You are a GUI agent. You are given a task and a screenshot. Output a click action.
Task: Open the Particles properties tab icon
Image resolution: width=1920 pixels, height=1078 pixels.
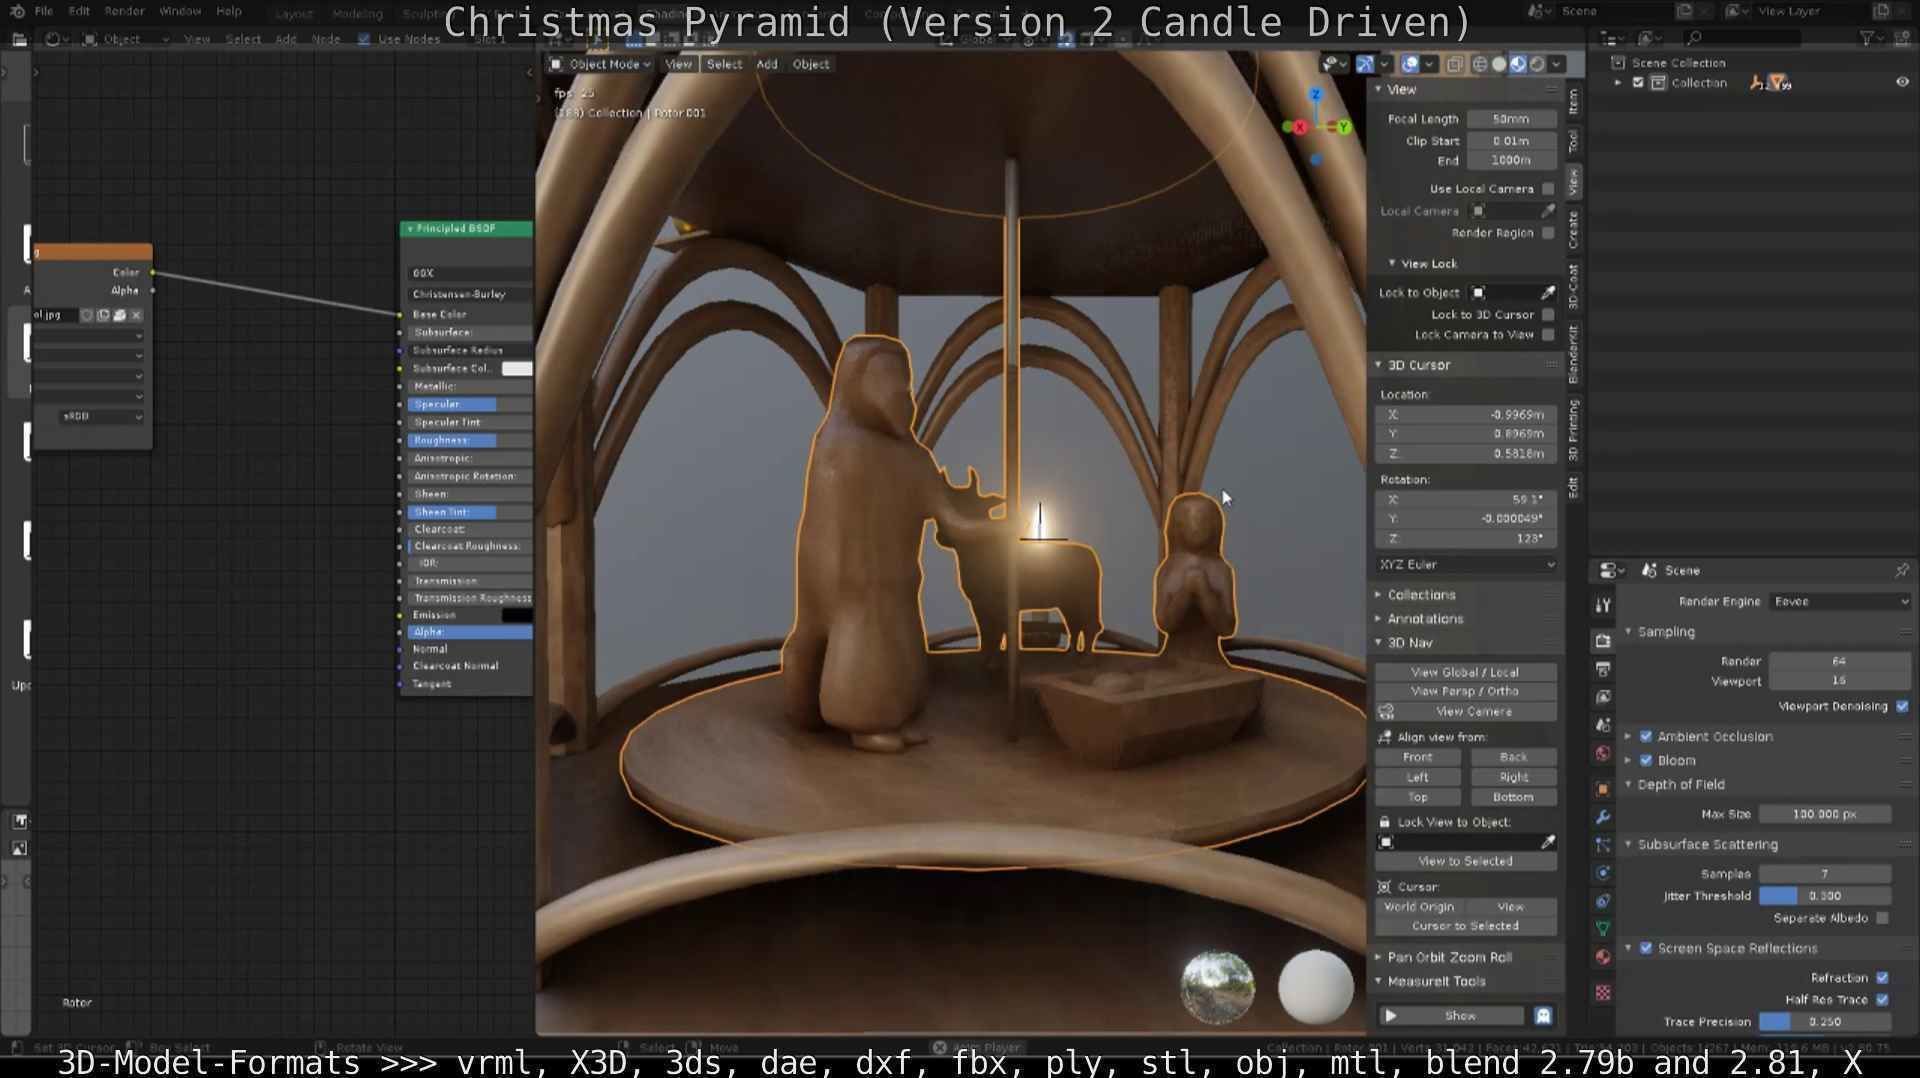(1603, 845)
